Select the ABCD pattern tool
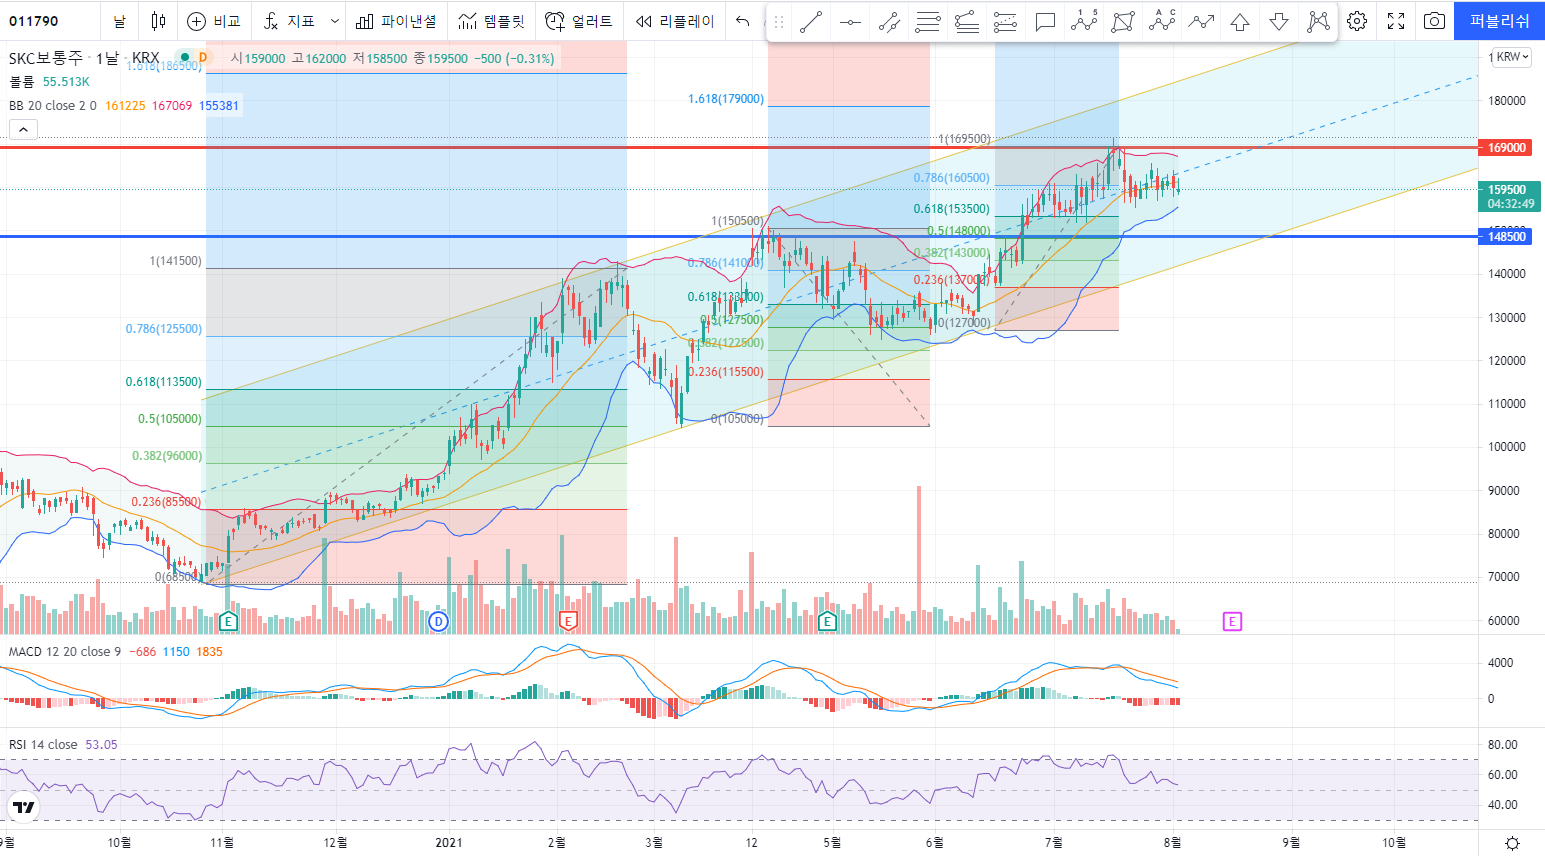1545x856 pixels. tap(1162, 22)
